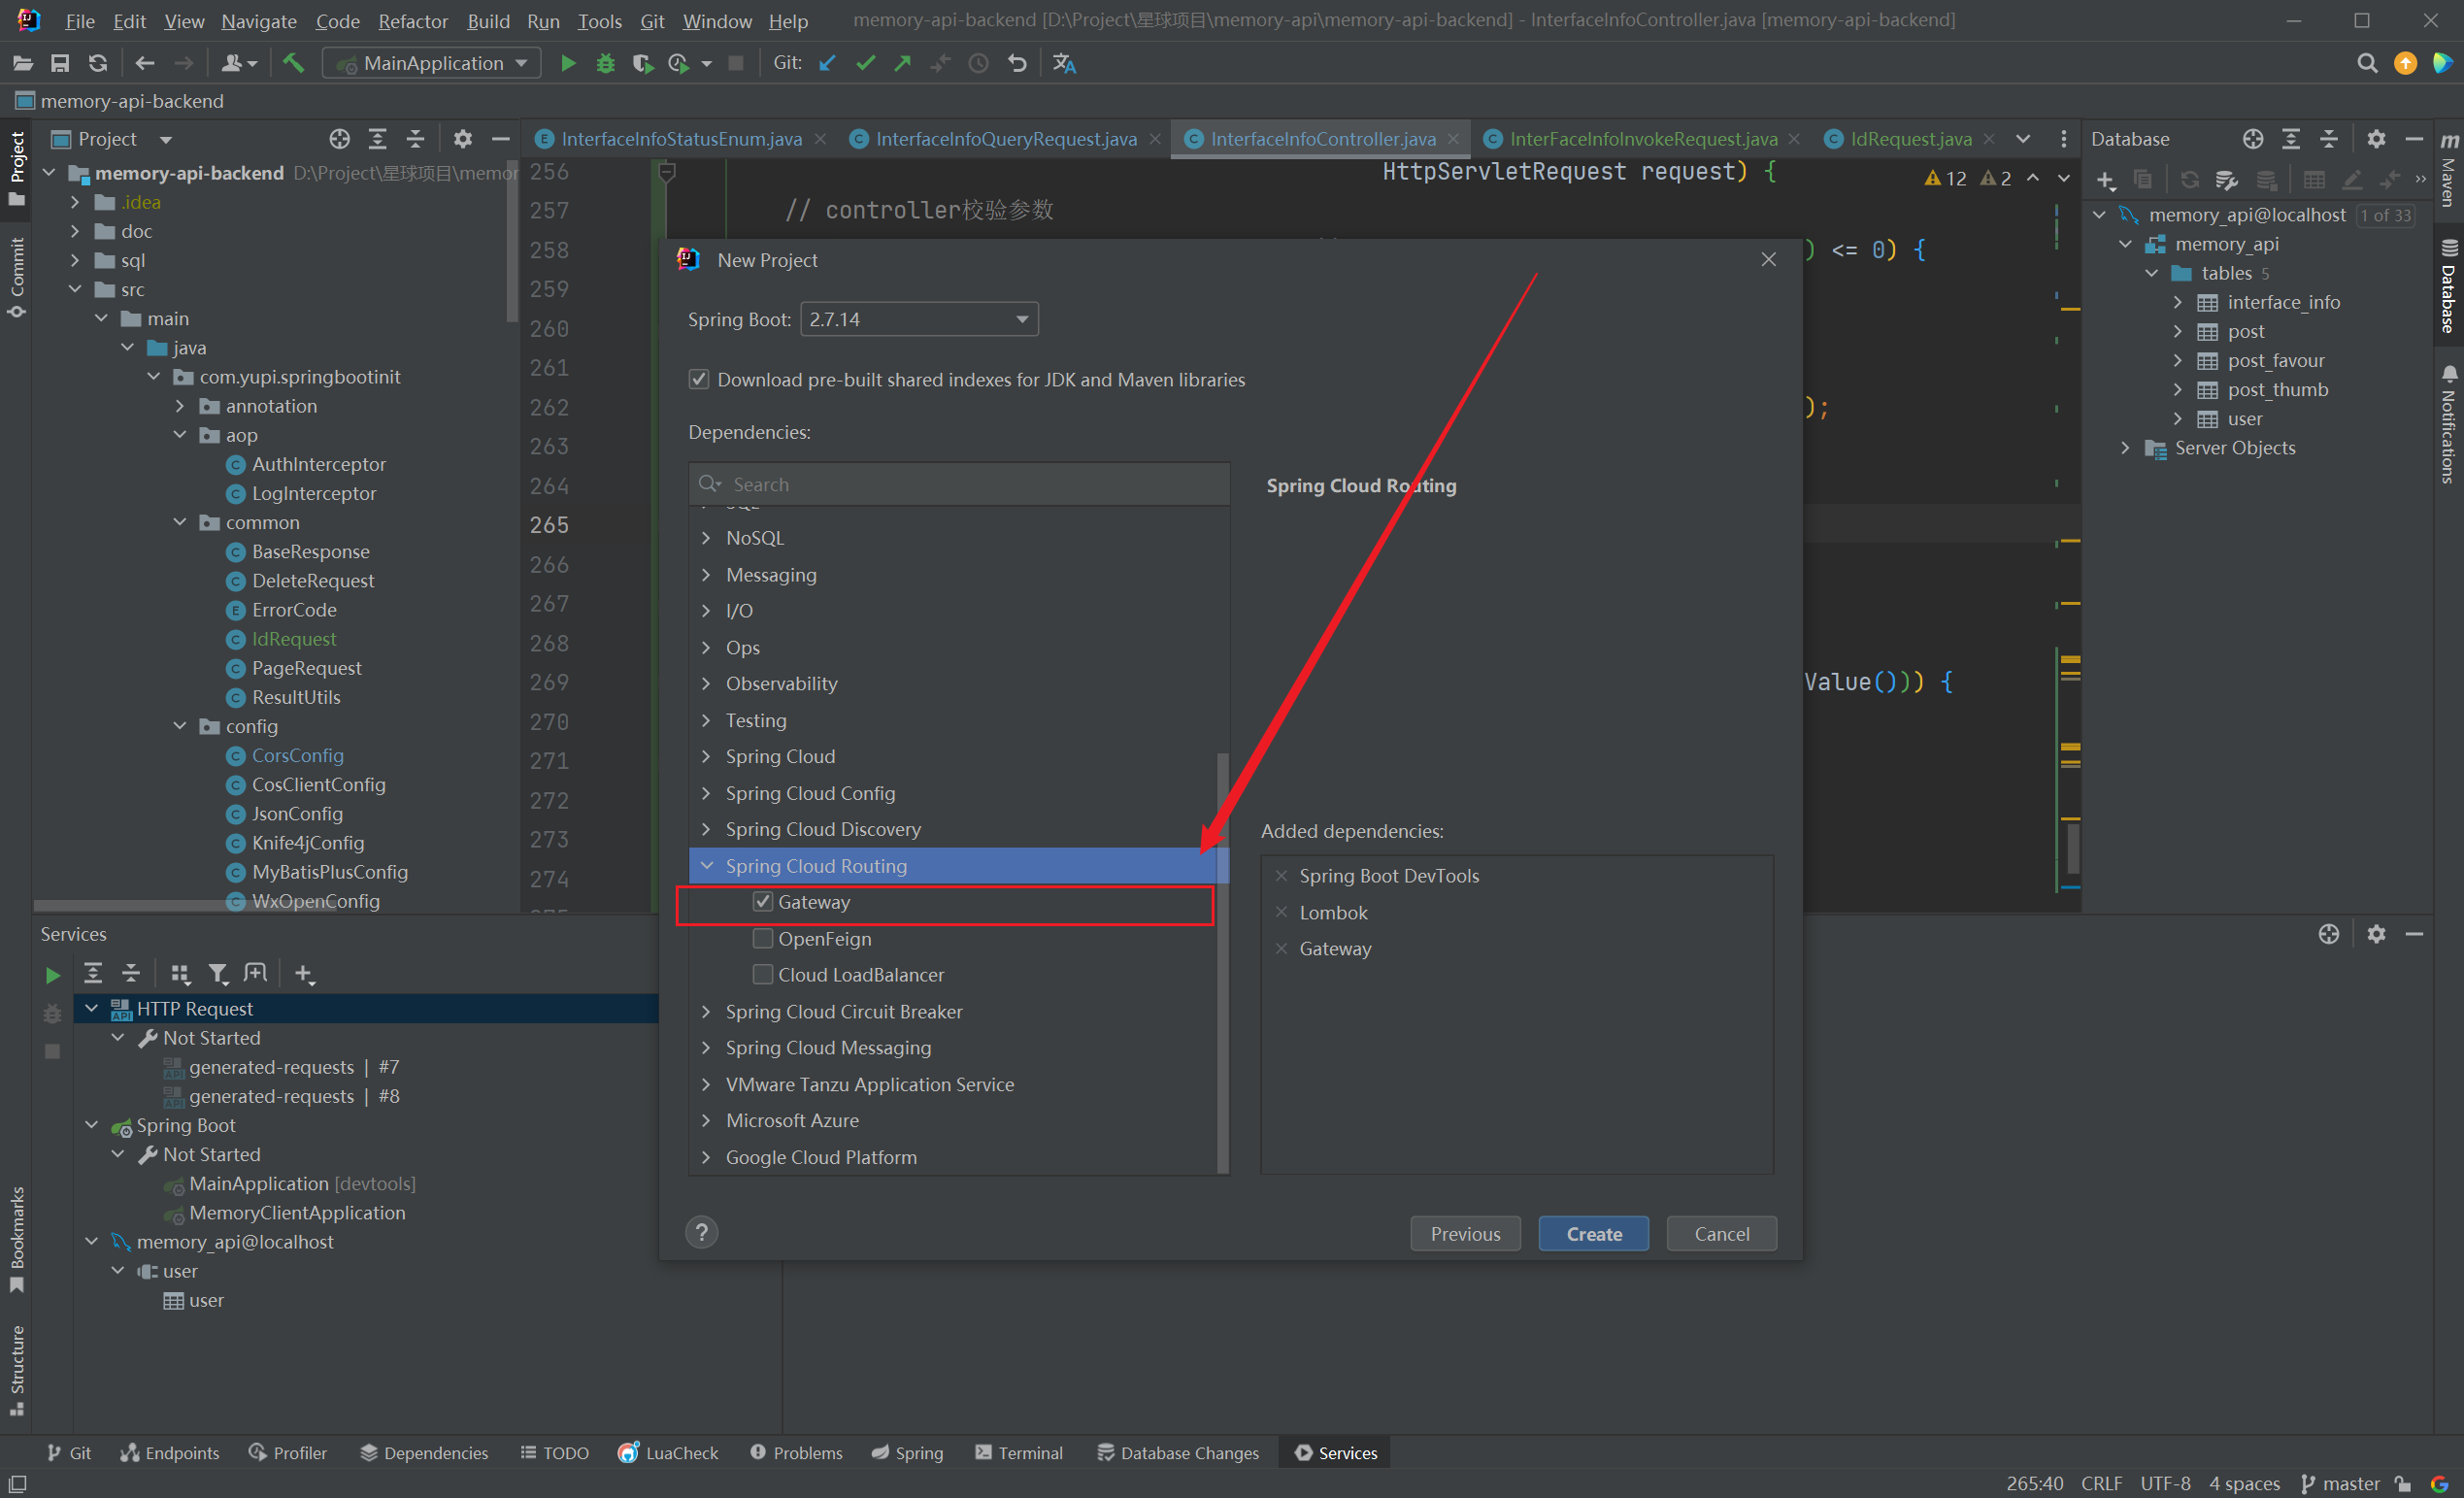Click the master branch in status bar
The width and height of the screenshot is (2464, 1498).
click(2340, 1484)
